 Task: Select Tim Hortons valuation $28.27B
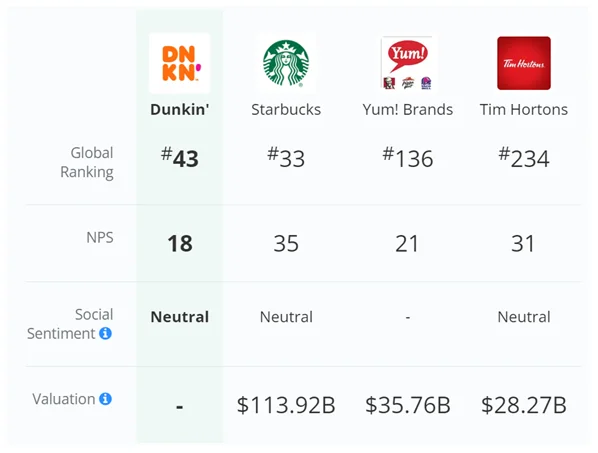point(524,405)
